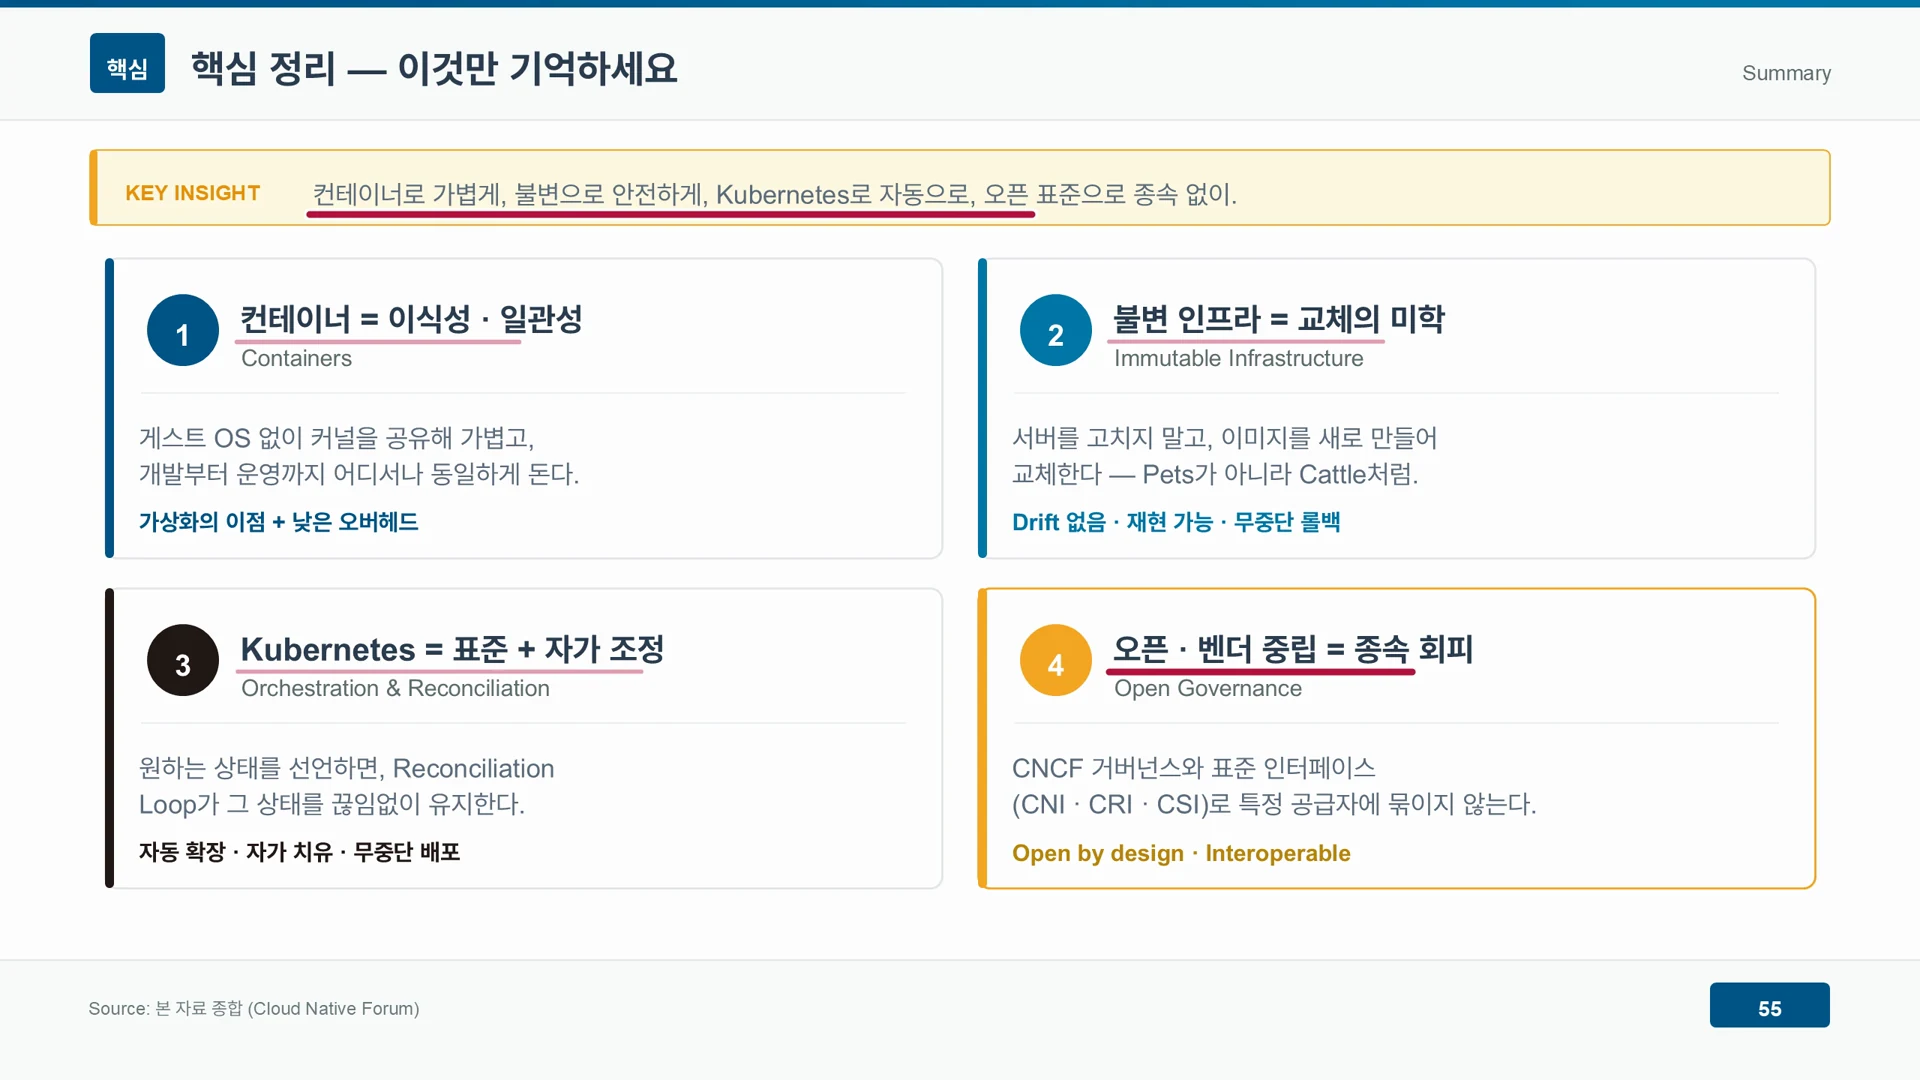
Task: Click text CNCF 거버넌스와 표준 인터페이스
Action: (1194, 768)
